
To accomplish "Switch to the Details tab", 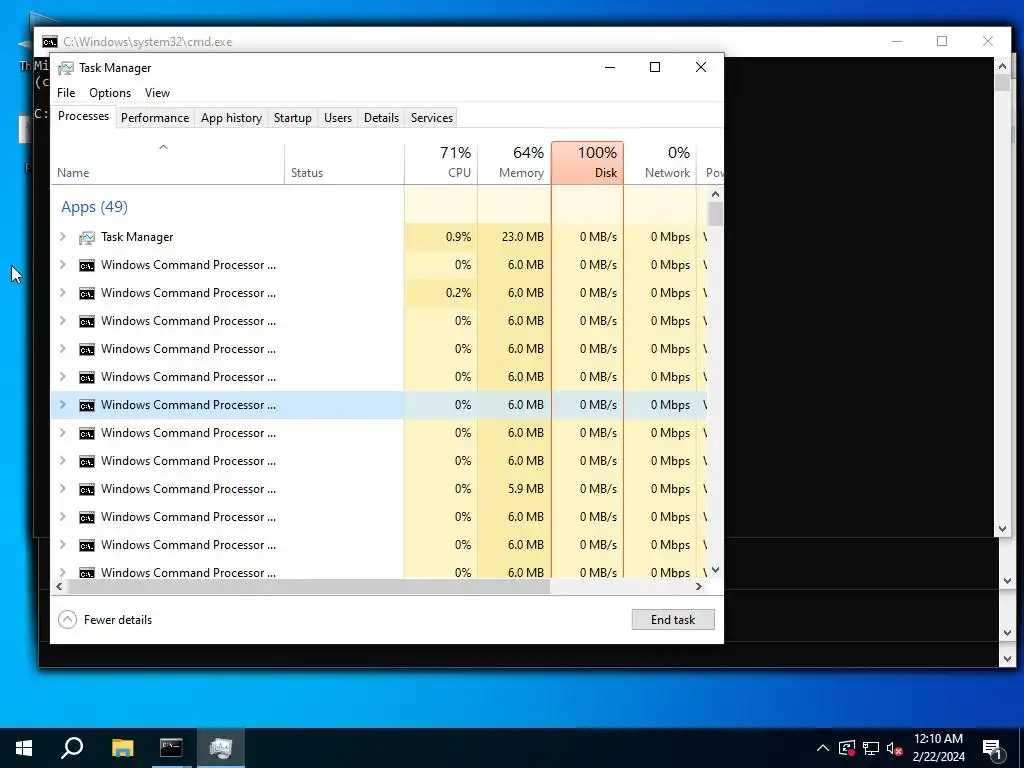I will click(x=381, y=118).
